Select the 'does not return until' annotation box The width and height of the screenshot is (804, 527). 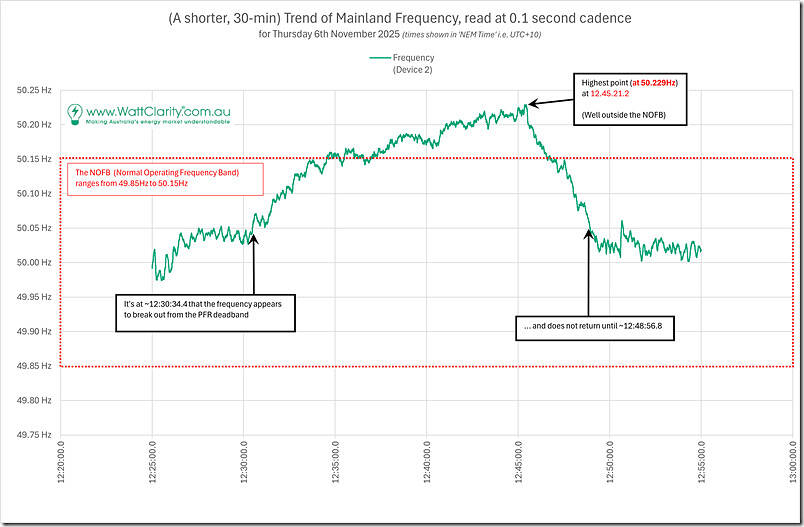click(x=594, y=326)
